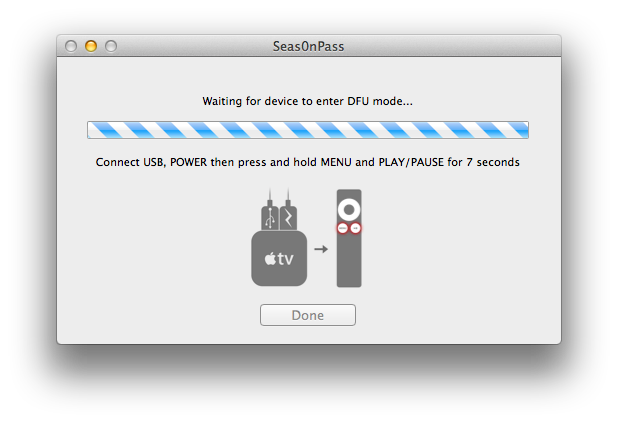618x423 pixels.
Task: Click the highlighted PLAY/PAUSE button on remote
Action: [x=356, y=228]
